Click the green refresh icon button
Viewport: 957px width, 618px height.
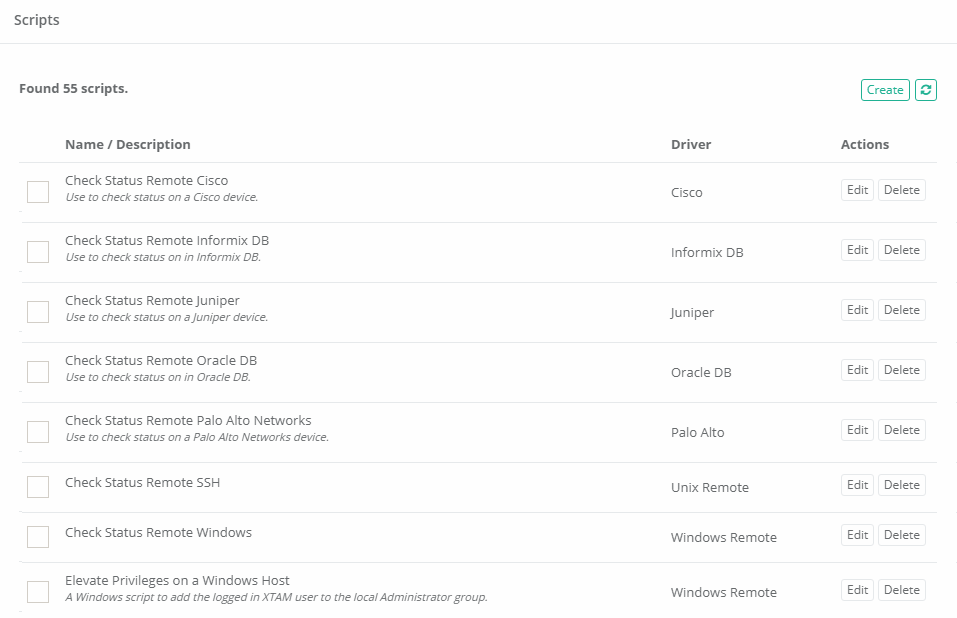click(926, 90)
